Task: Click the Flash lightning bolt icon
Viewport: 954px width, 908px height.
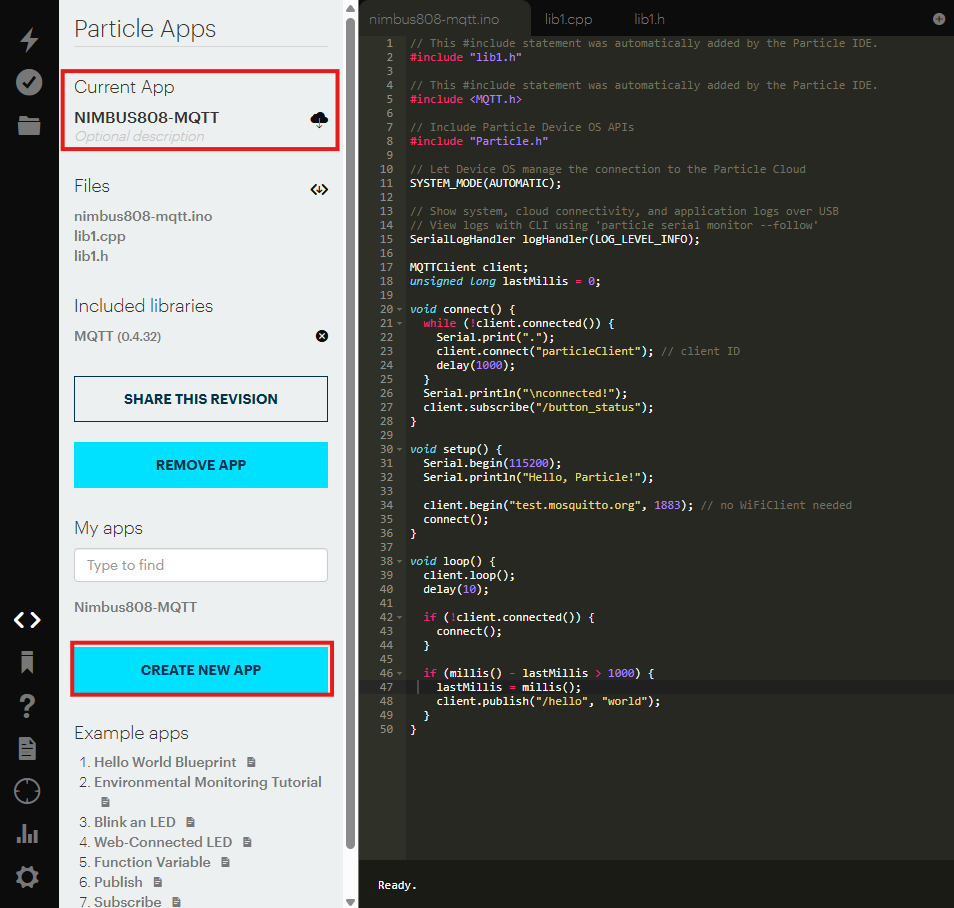Action: click(x=29, y=40)
